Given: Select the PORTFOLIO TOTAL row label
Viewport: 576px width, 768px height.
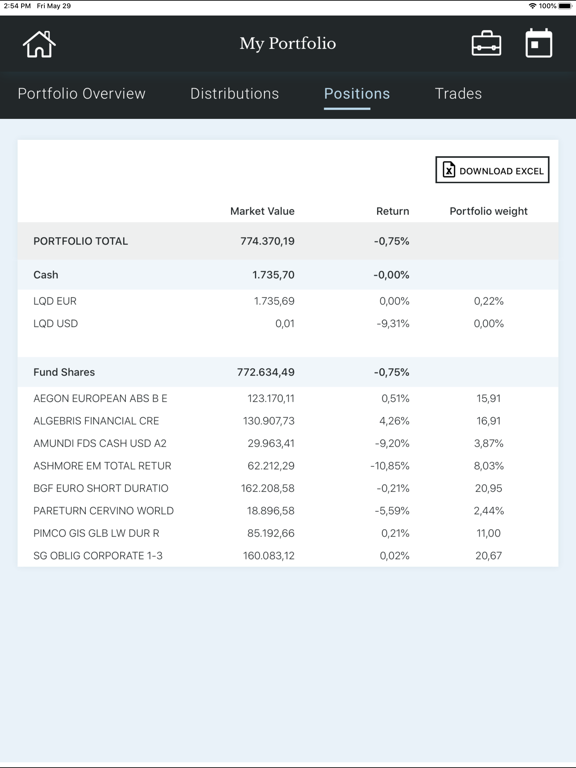Looking at the screenshot, I should click(80, 241).
